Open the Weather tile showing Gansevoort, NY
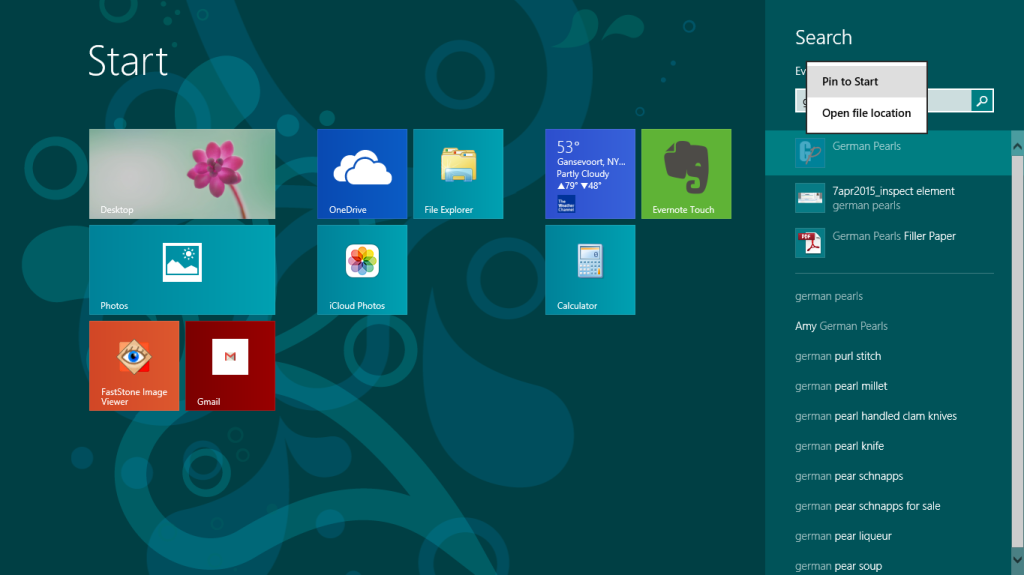The height and width of the screenshot is (575, 1024). click(x=590, y=174)
